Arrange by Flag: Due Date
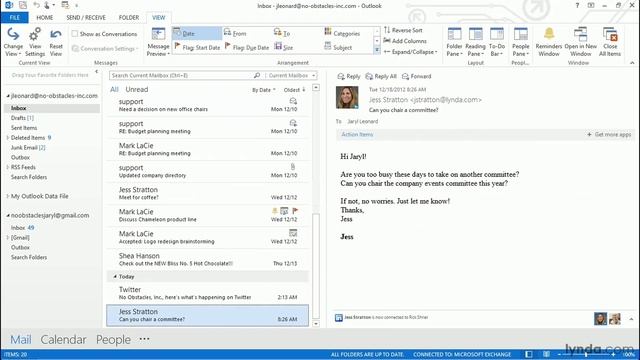Screen dimensions: 640x360 click(x=247, y=47)
